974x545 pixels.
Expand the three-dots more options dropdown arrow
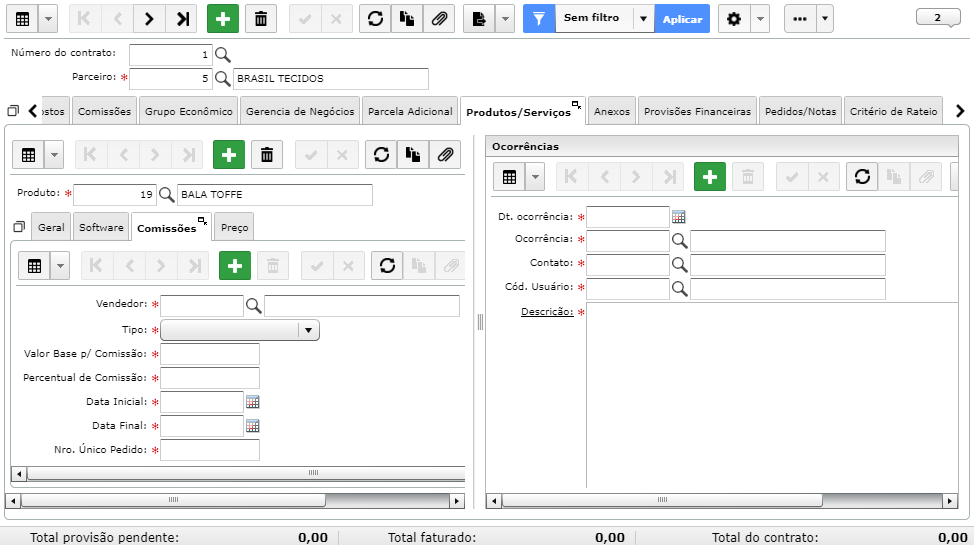click(x=824, y=19)
